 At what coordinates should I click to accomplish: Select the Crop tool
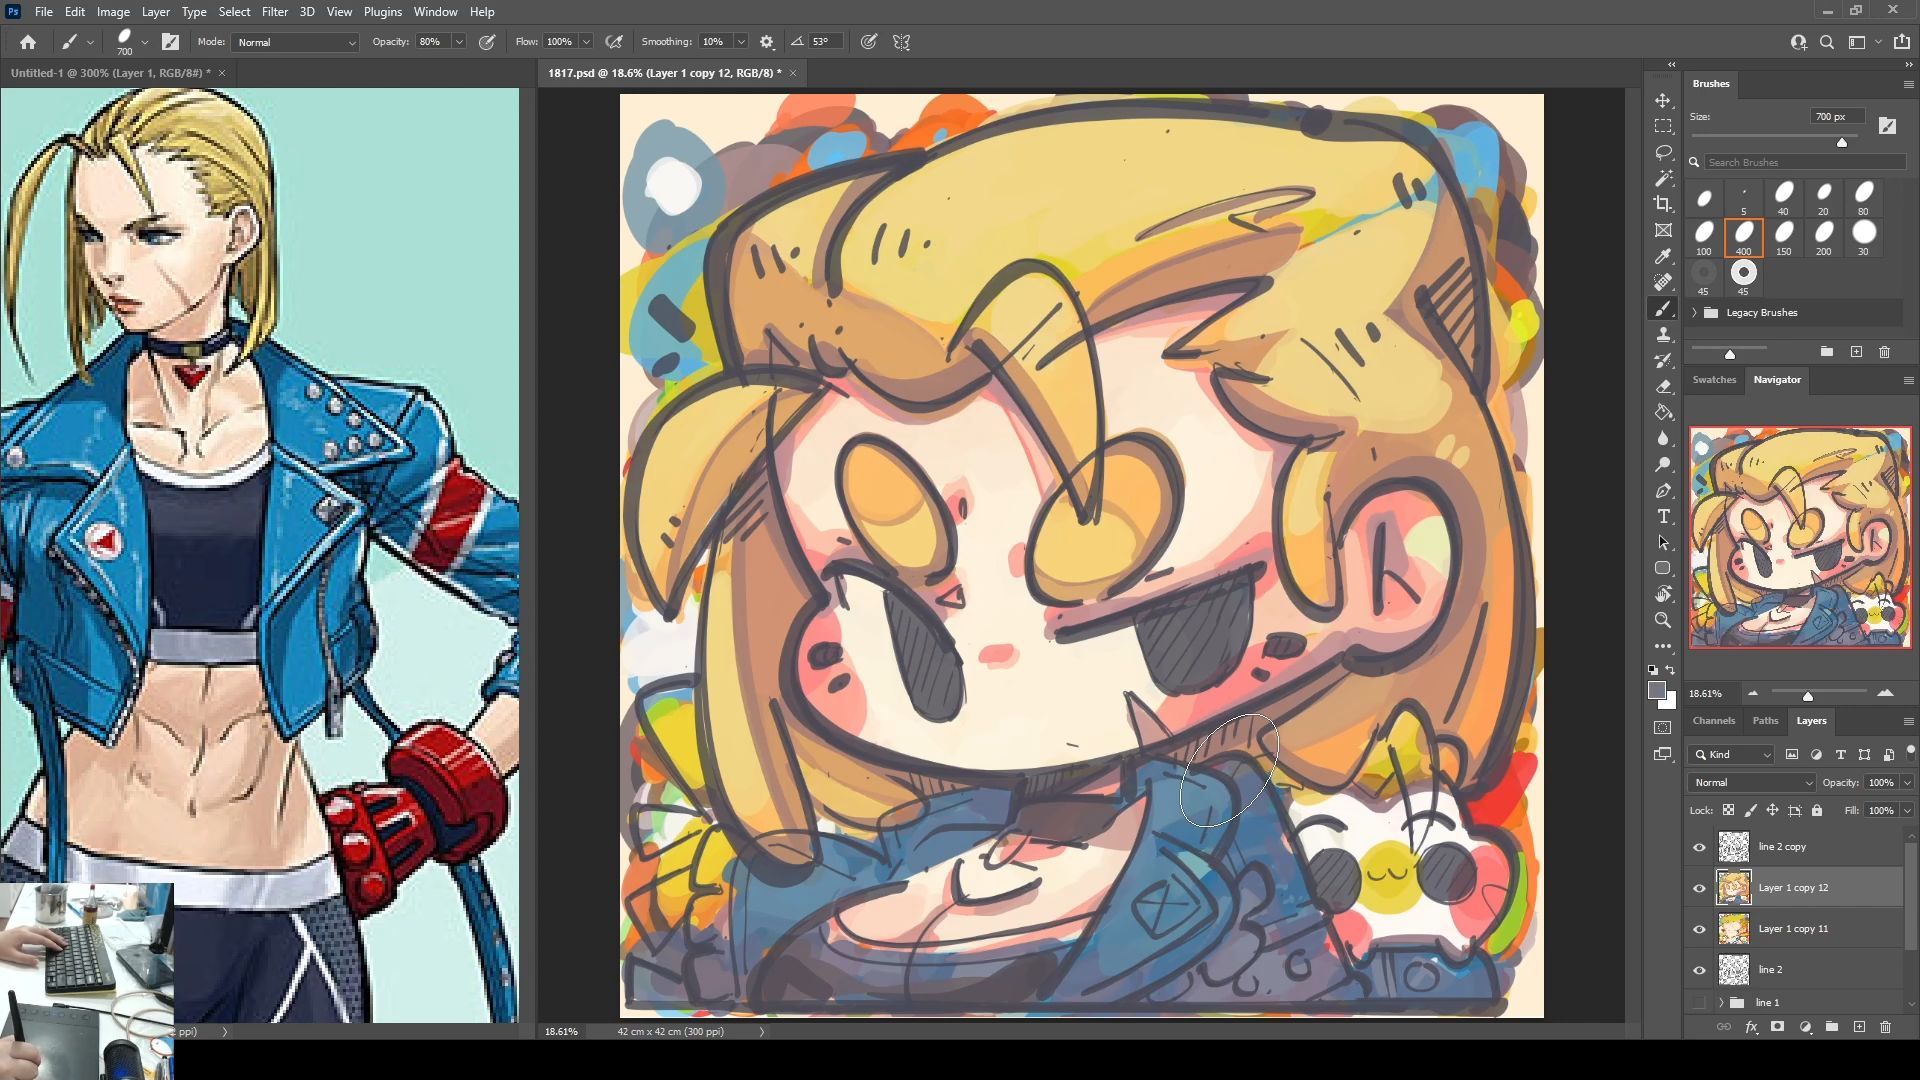point(1663,205)
